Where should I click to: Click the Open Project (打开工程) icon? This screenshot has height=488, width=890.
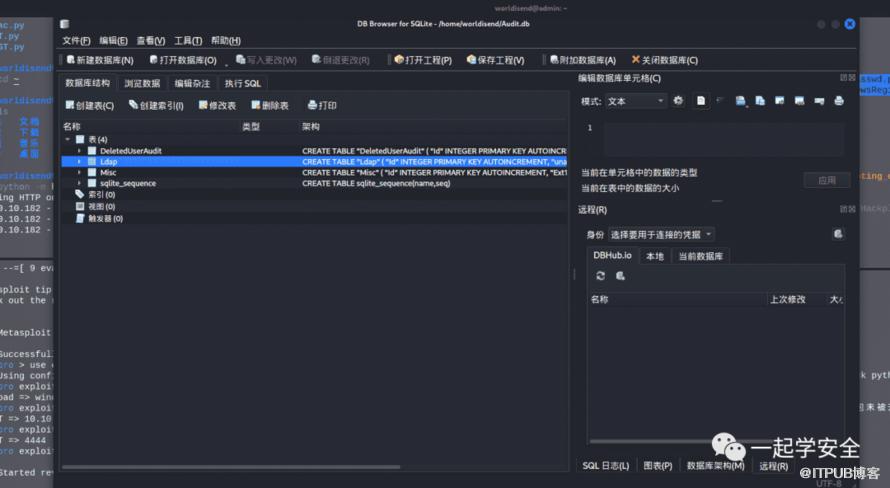398,60
